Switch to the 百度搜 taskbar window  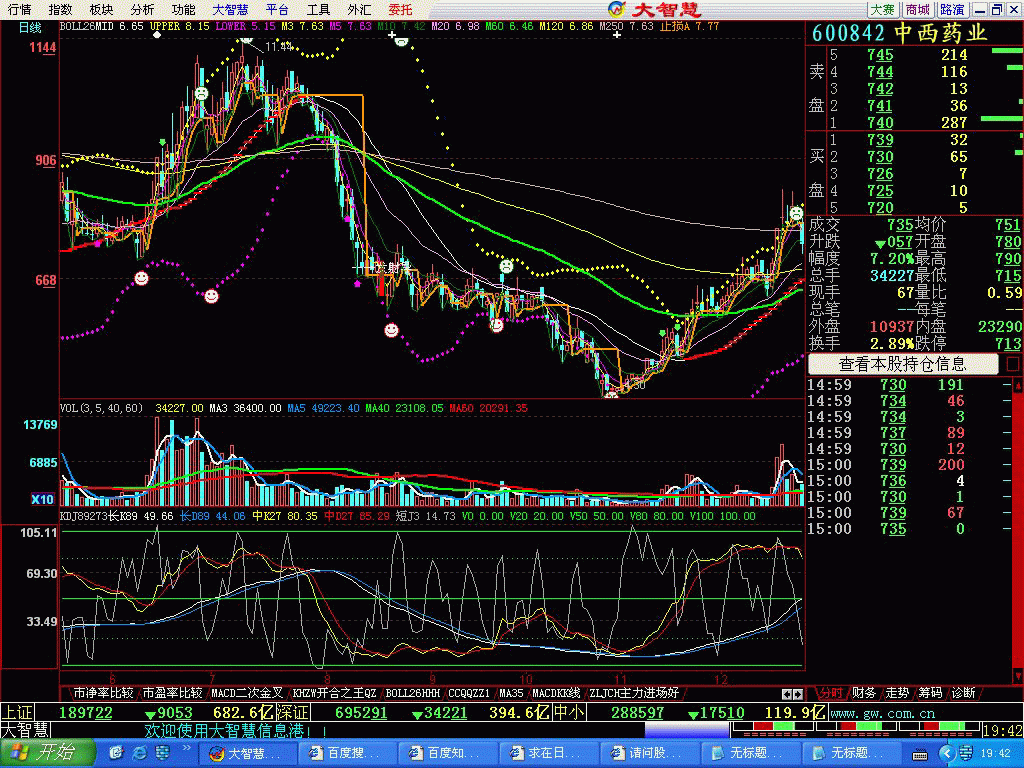coord(349,754)
